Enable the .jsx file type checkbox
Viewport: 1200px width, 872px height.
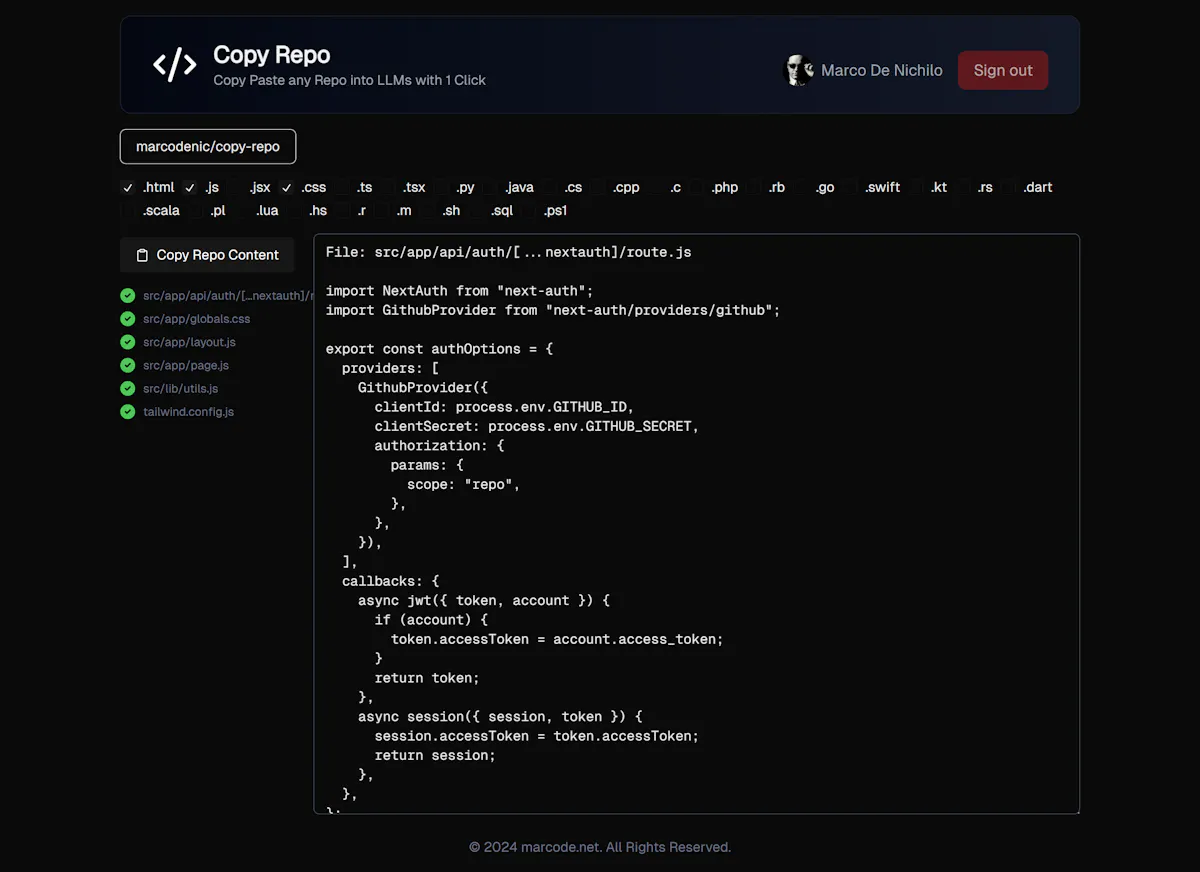click(x=235, y=187)
